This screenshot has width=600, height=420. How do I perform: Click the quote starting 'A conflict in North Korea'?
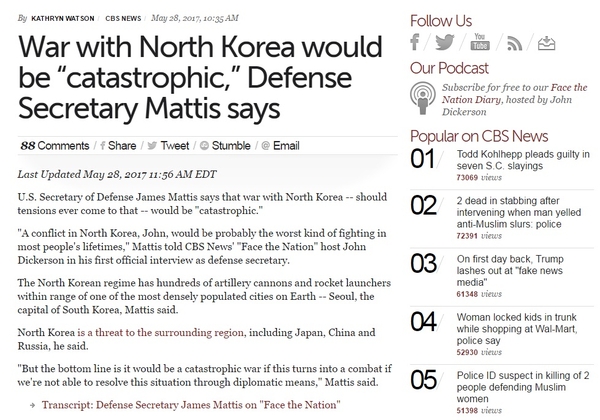(x=202, y=247)
